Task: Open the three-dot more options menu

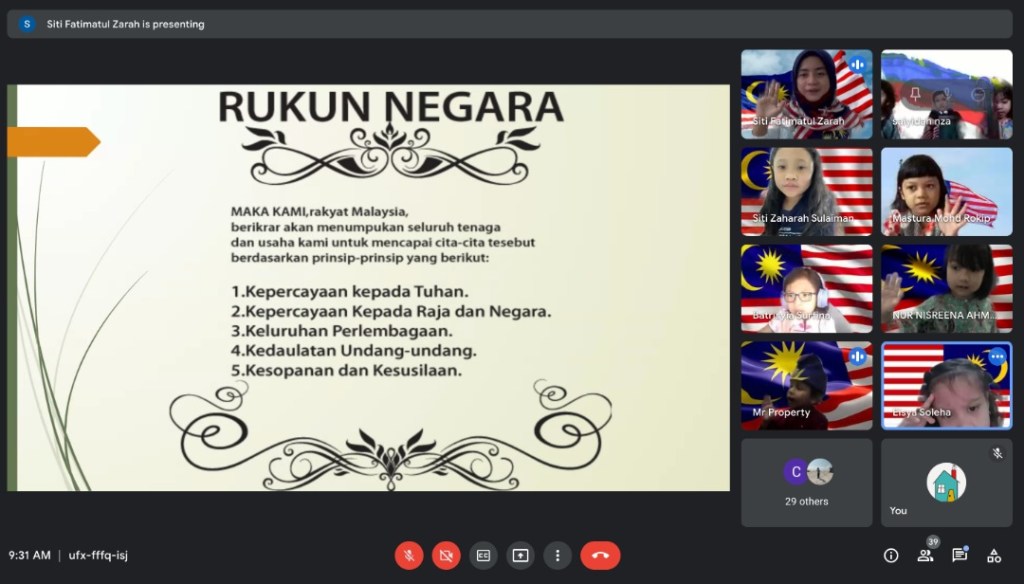Action: pos(557,555)
